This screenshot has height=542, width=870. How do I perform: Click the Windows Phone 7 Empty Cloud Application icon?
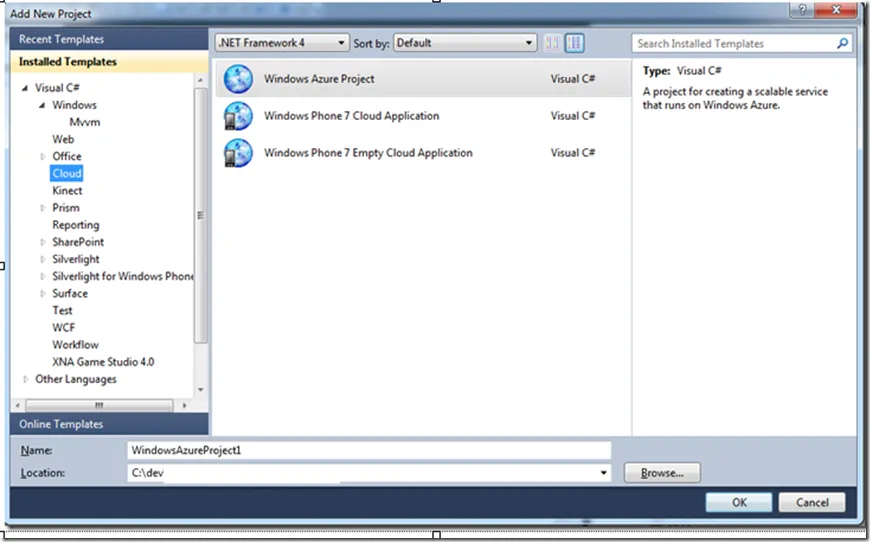[x=238, y=153]
